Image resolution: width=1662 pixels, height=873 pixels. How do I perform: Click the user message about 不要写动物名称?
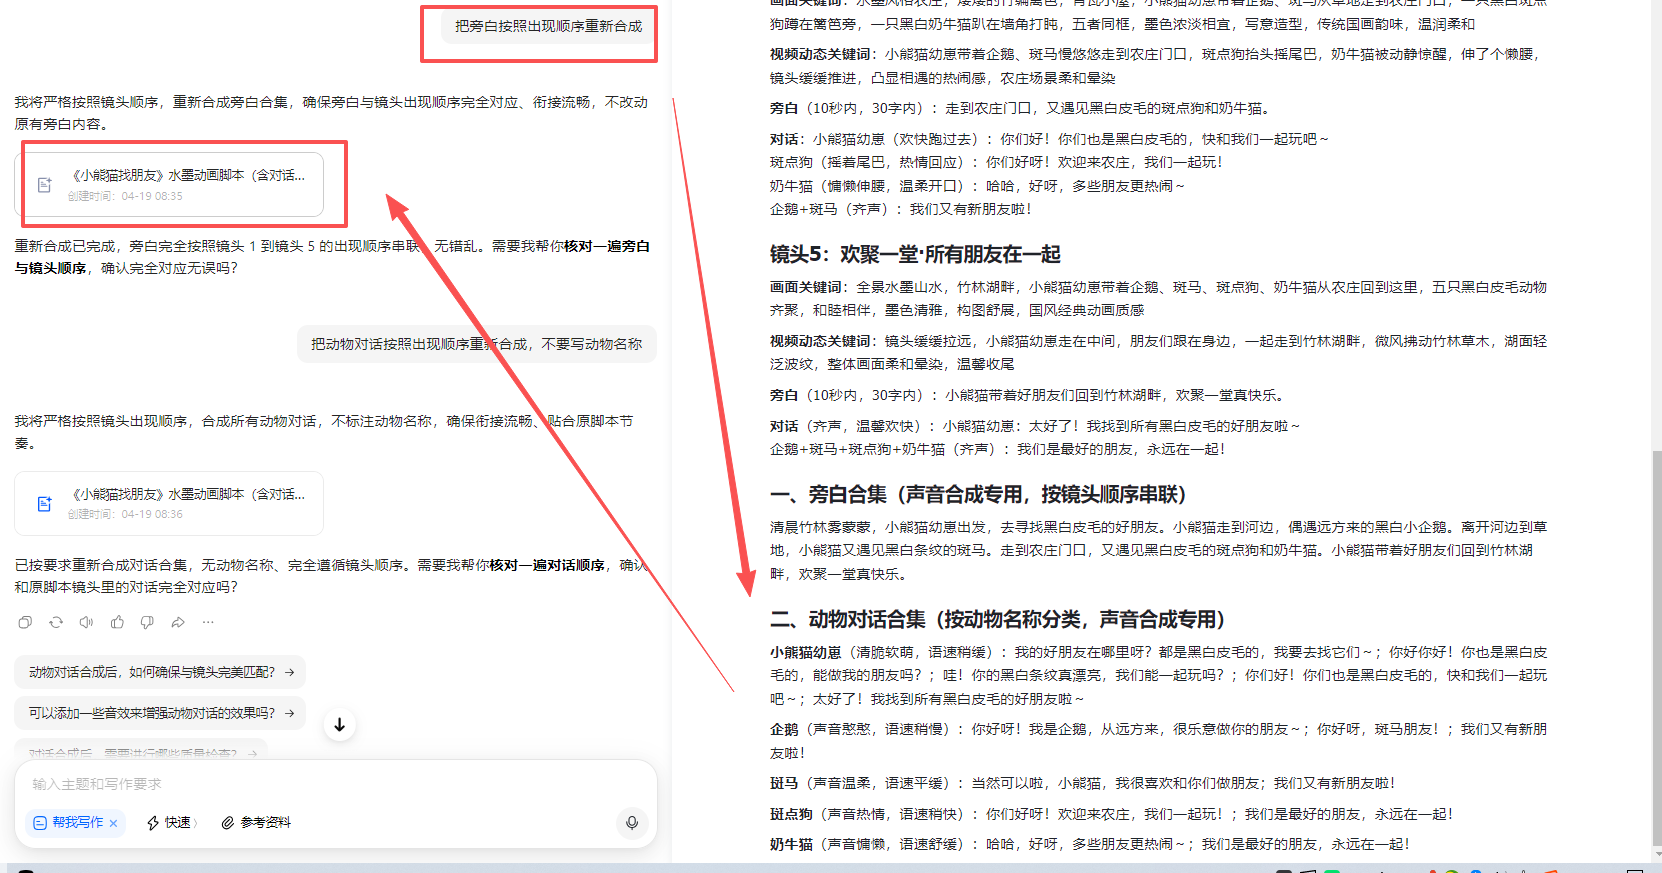pyautogui.click(x=477, y=344)
